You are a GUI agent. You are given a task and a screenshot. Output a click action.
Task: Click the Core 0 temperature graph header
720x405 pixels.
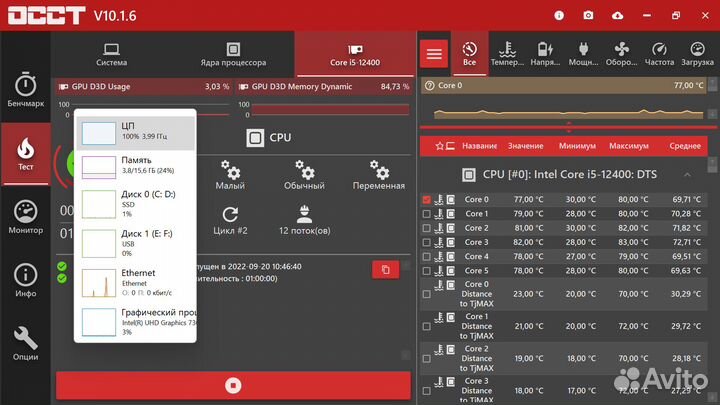[x=564, y=85]
